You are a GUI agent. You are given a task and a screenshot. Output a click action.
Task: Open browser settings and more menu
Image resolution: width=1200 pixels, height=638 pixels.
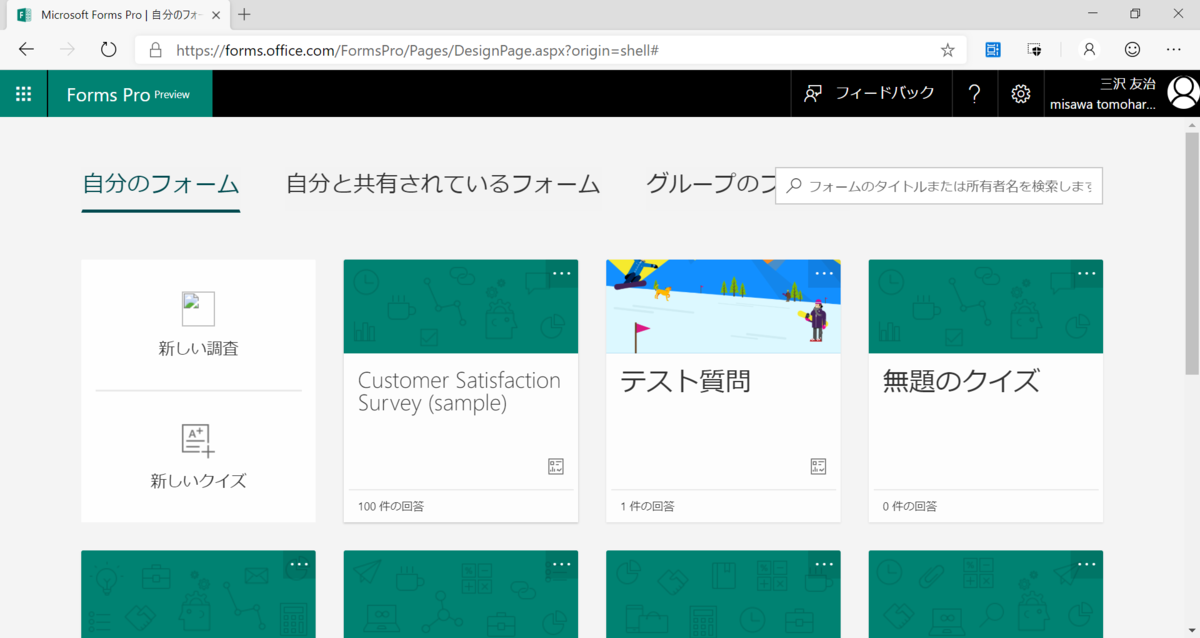tap(1173, 49)
